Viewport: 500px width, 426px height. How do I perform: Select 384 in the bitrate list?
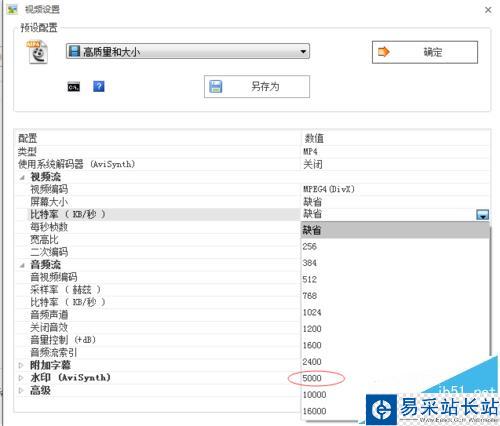[x=395, y=263]
